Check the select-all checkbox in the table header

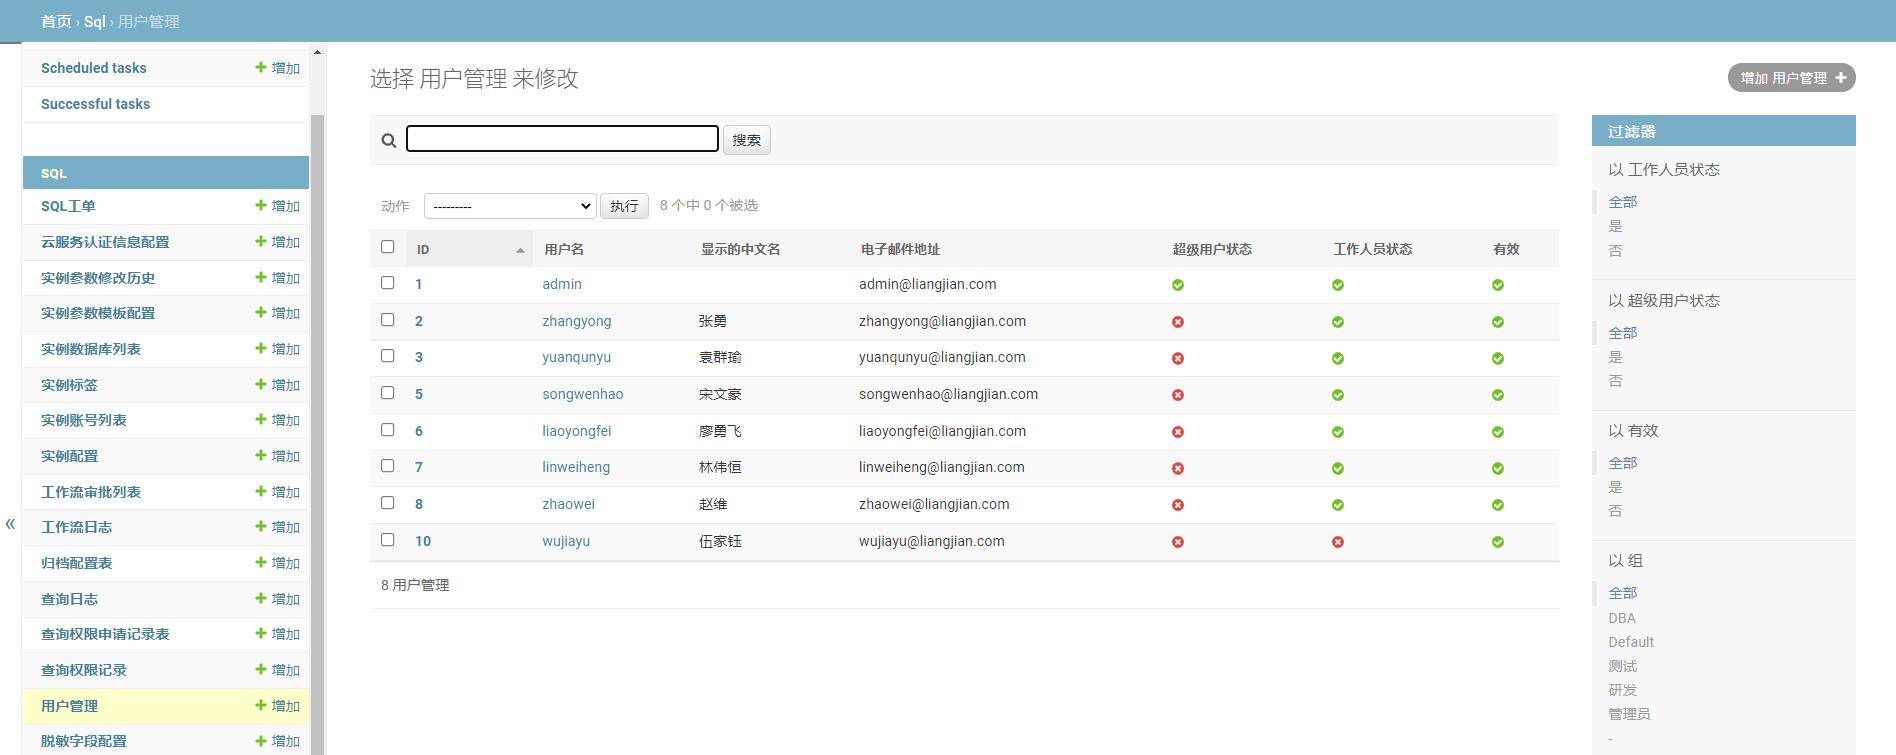click(388, 247)
